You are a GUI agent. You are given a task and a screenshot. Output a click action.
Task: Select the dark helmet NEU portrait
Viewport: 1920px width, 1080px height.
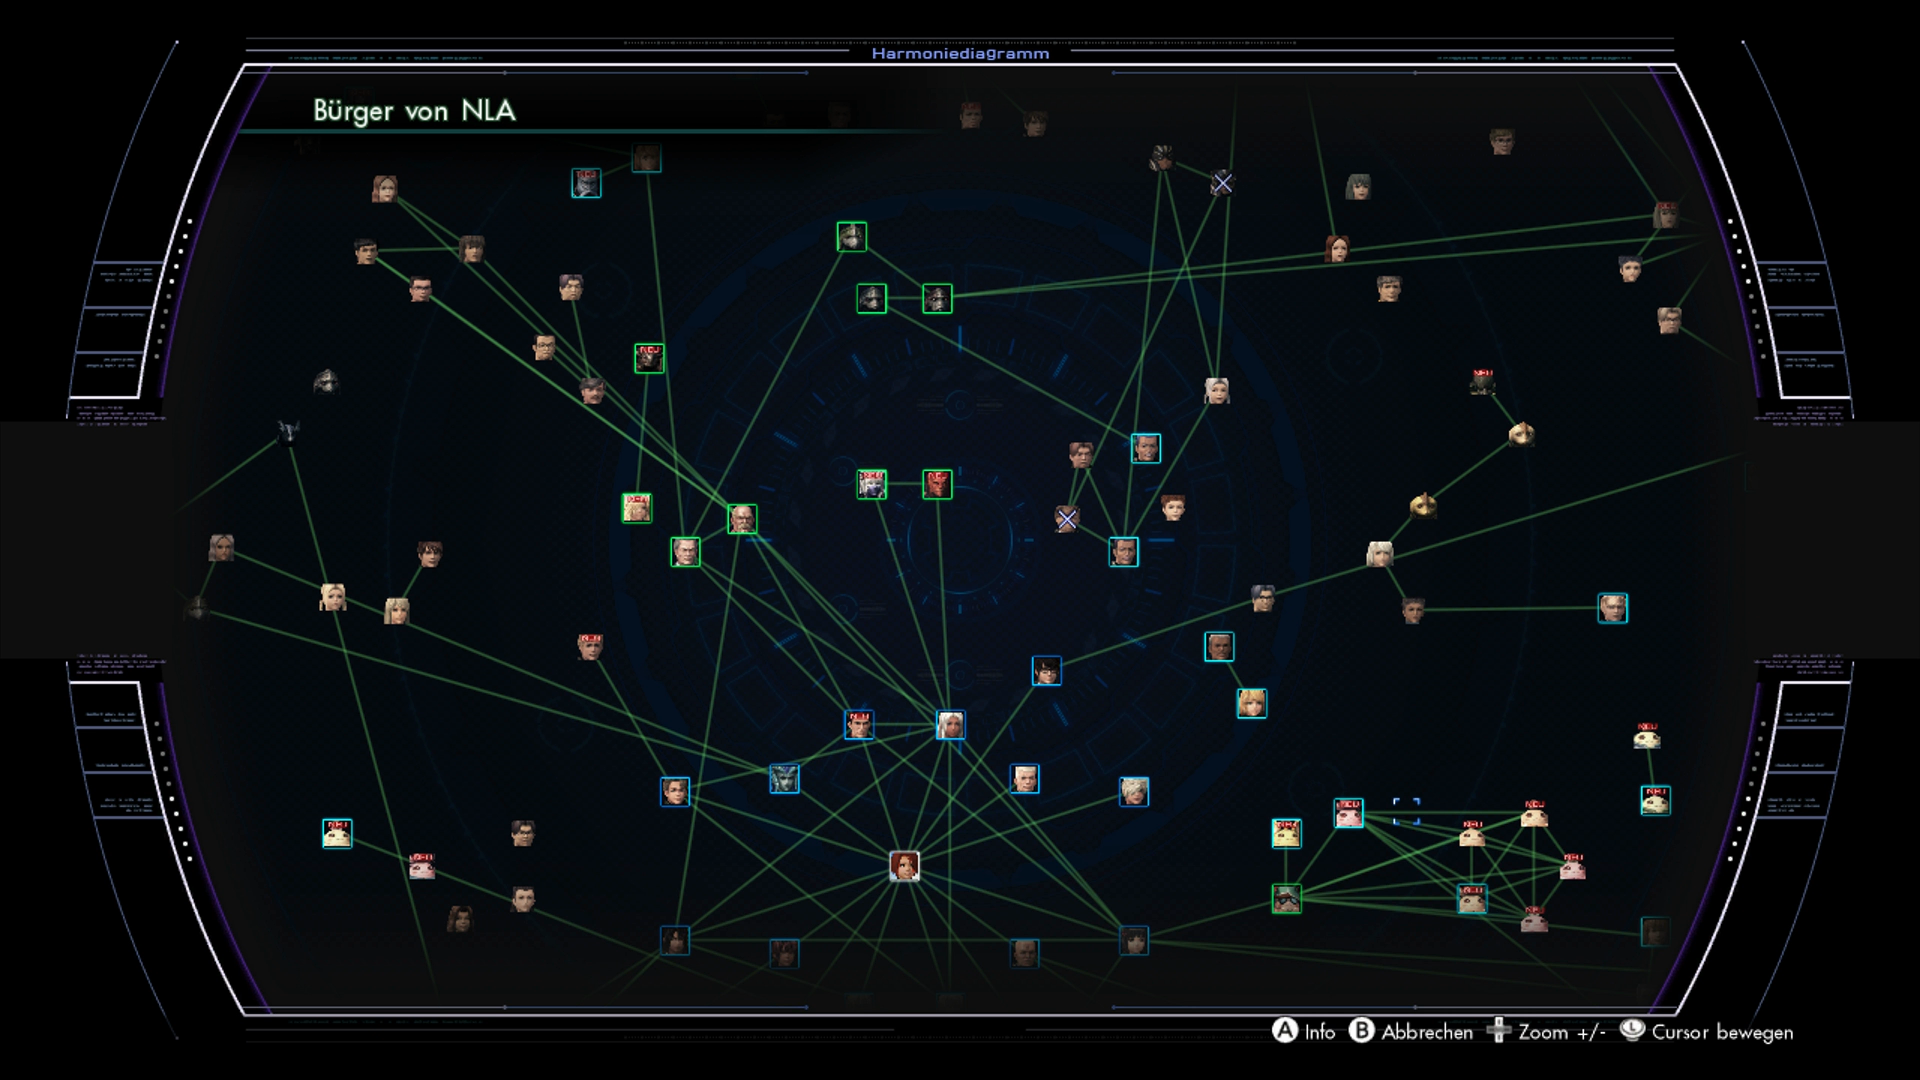(1482, 381)
